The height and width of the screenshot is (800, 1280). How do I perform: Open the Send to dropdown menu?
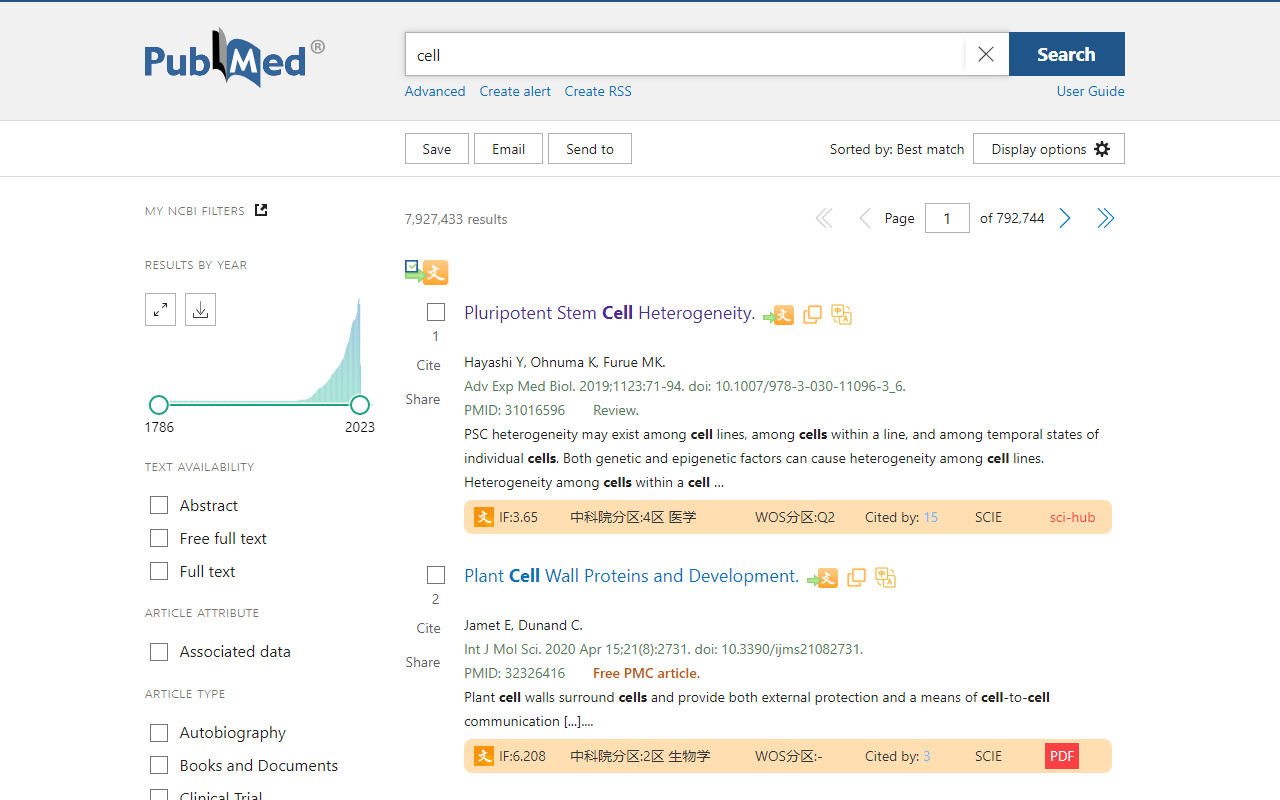590,149
